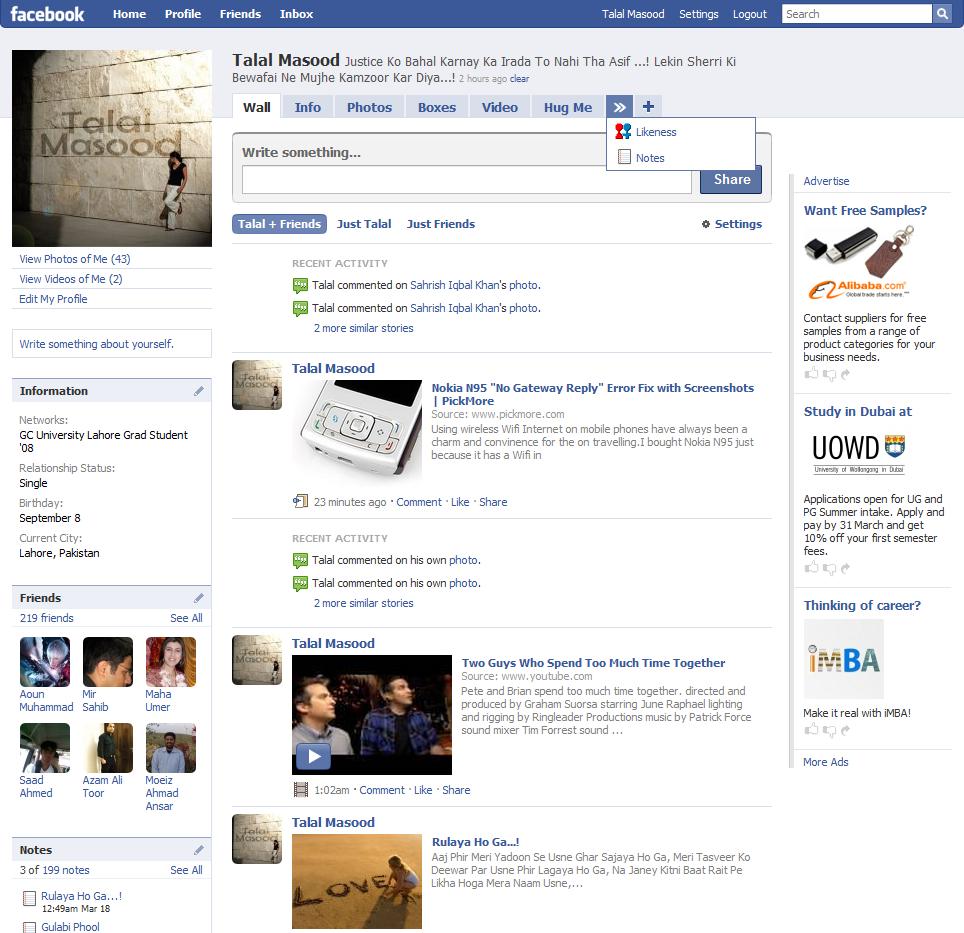Click share arrow under Study in Dubai ad

[x=845, y=568]
